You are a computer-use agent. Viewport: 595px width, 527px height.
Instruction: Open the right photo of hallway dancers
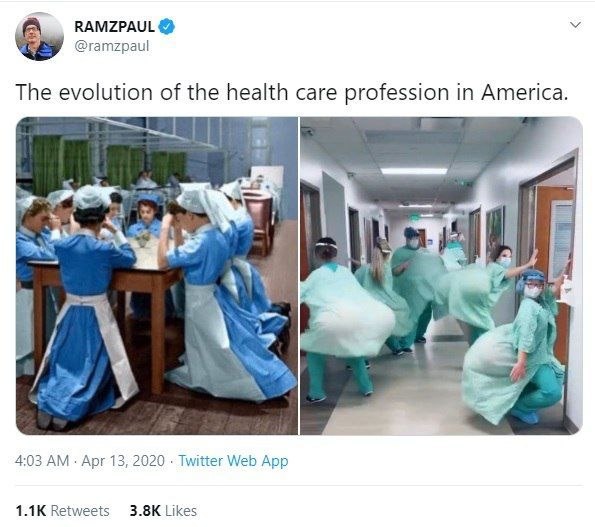point(441,276)
